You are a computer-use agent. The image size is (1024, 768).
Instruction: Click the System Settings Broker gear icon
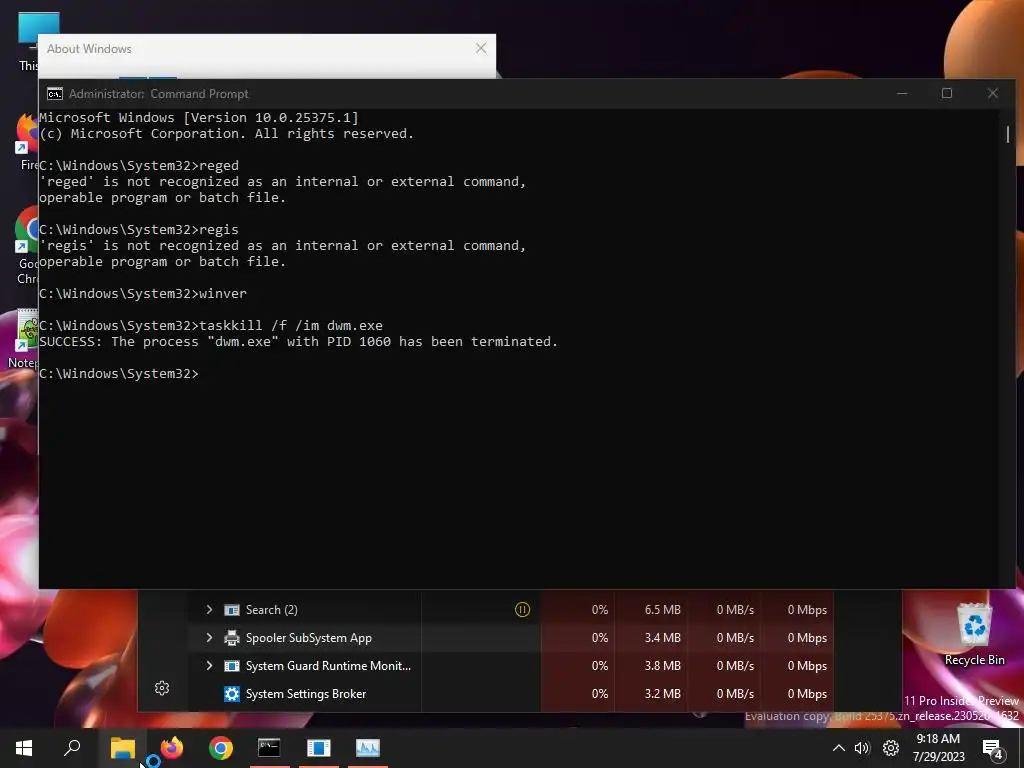[232, 694]
